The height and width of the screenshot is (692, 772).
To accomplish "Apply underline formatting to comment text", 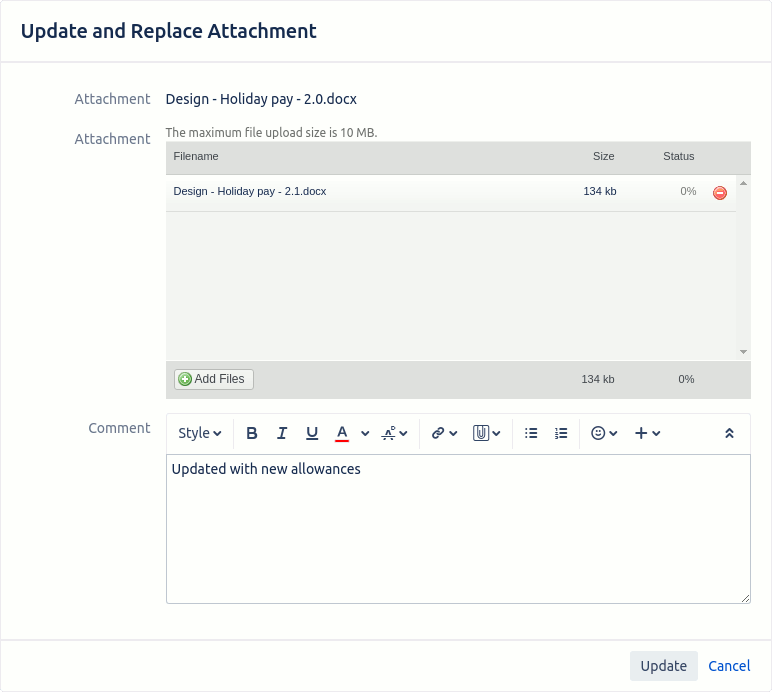I will pyautogui.click(x=312, y=433).
